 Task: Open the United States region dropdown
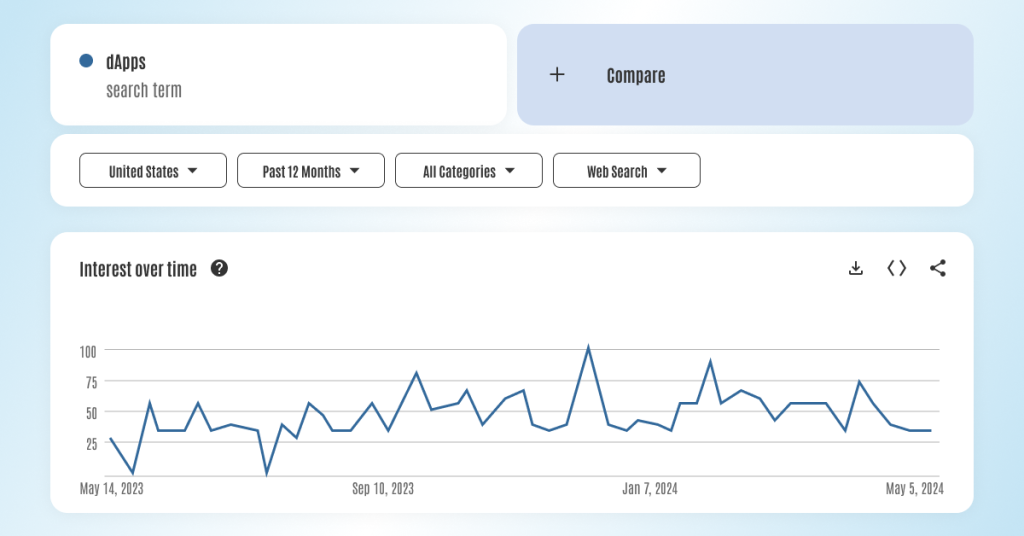coord(153,171)
